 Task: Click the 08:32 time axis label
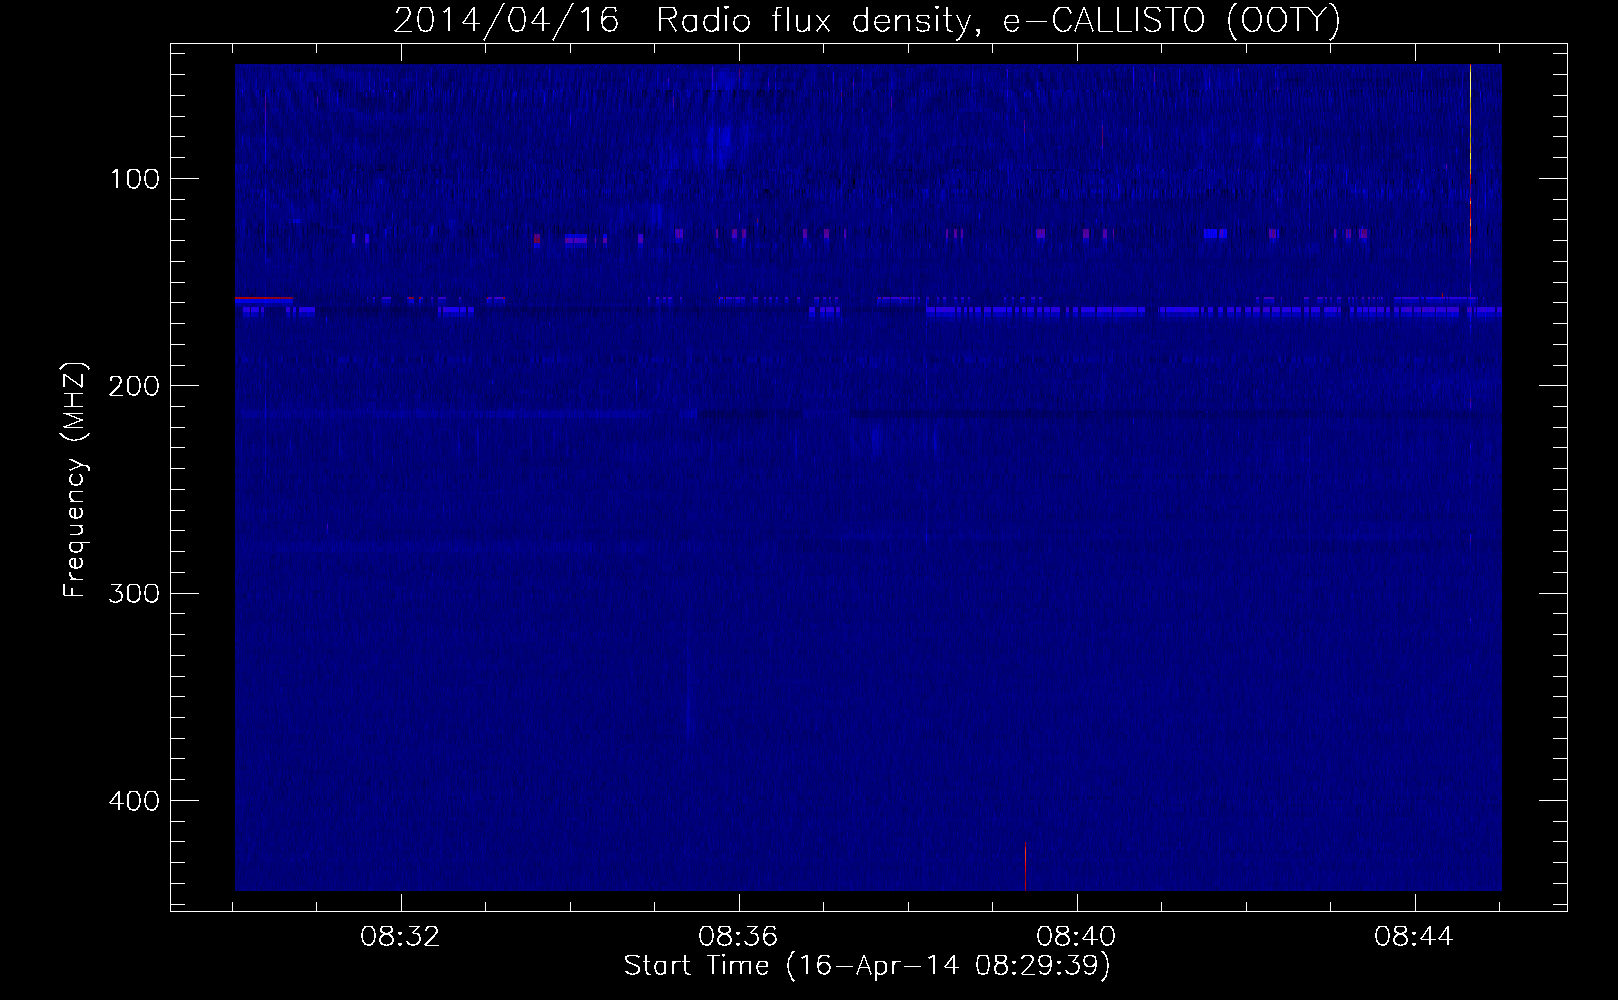pos(401,937)
